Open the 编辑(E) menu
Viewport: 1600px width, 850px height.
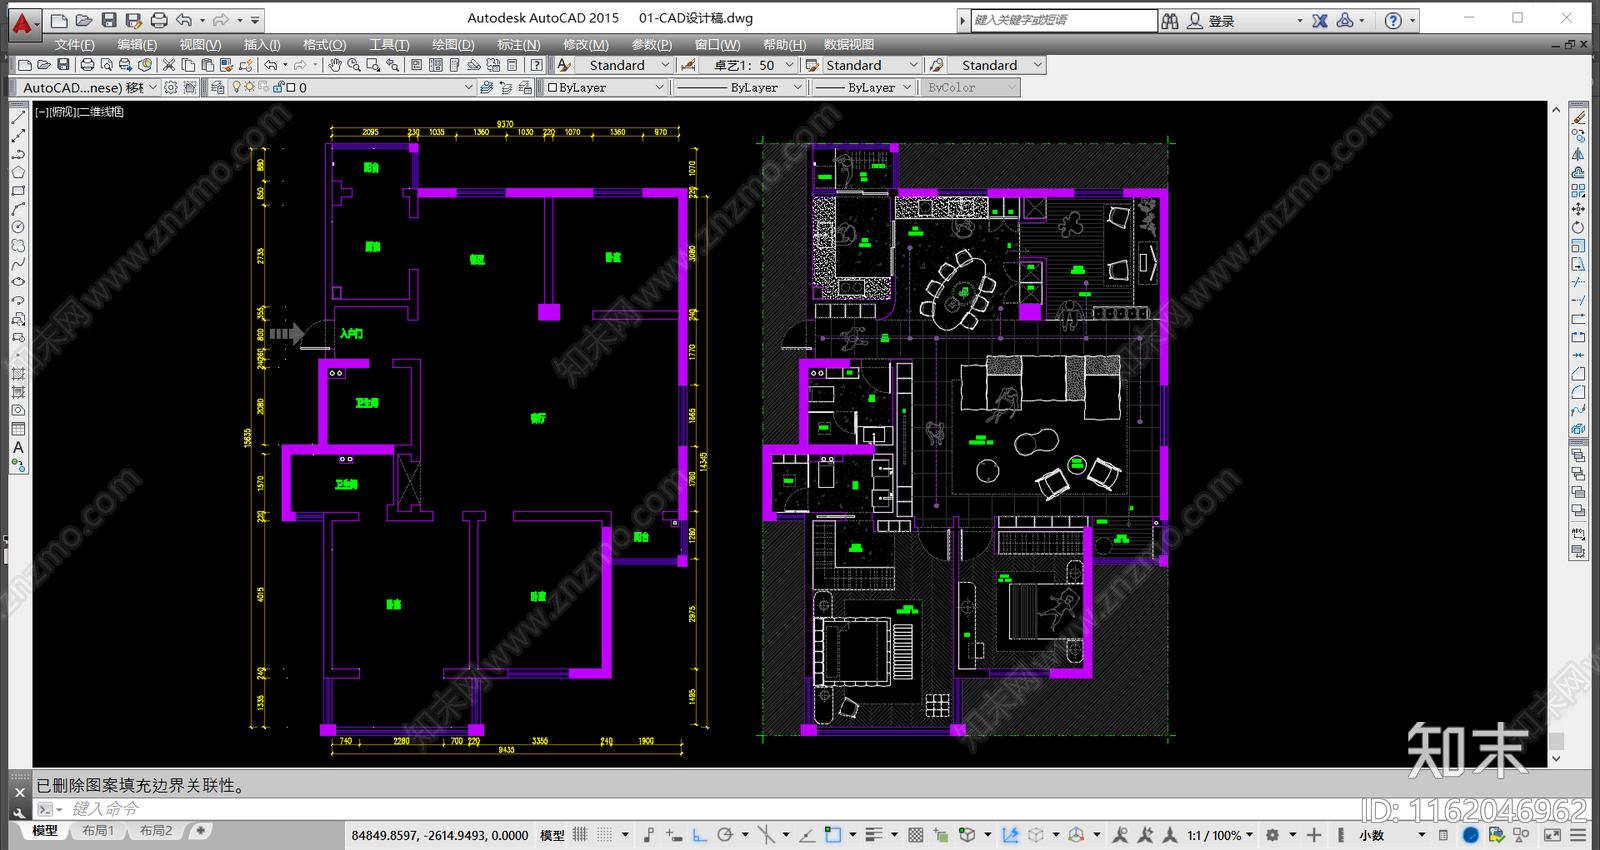[x=137, y=44]
